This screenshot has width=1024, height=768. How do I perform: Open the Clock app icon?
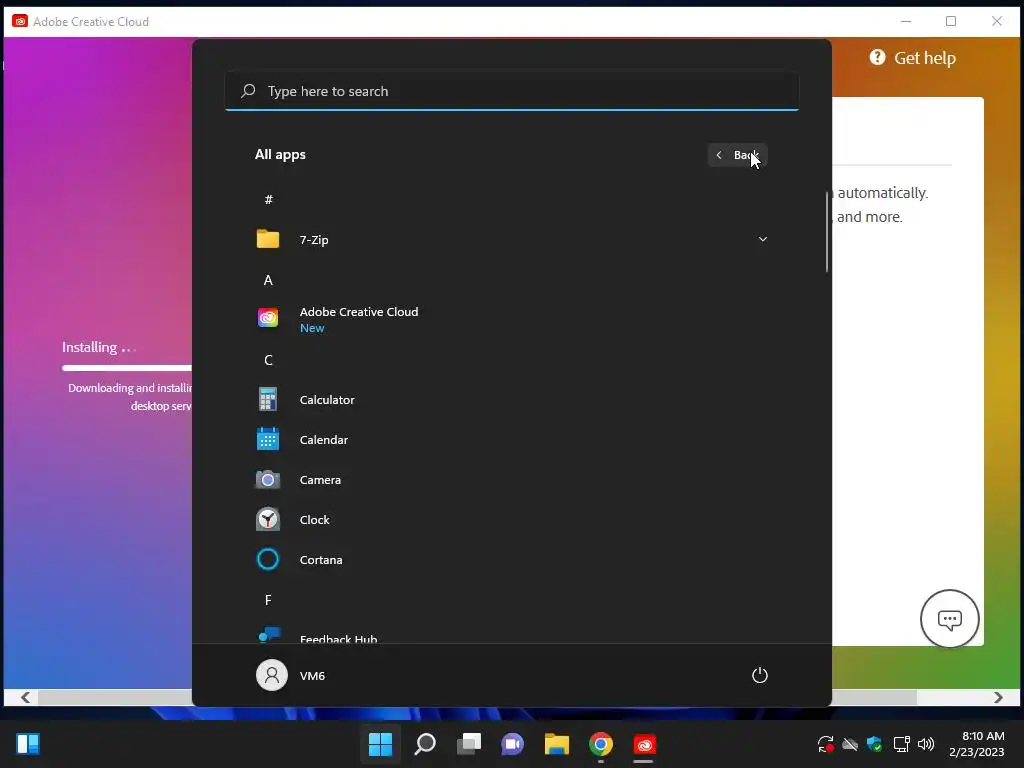(268, 519)
